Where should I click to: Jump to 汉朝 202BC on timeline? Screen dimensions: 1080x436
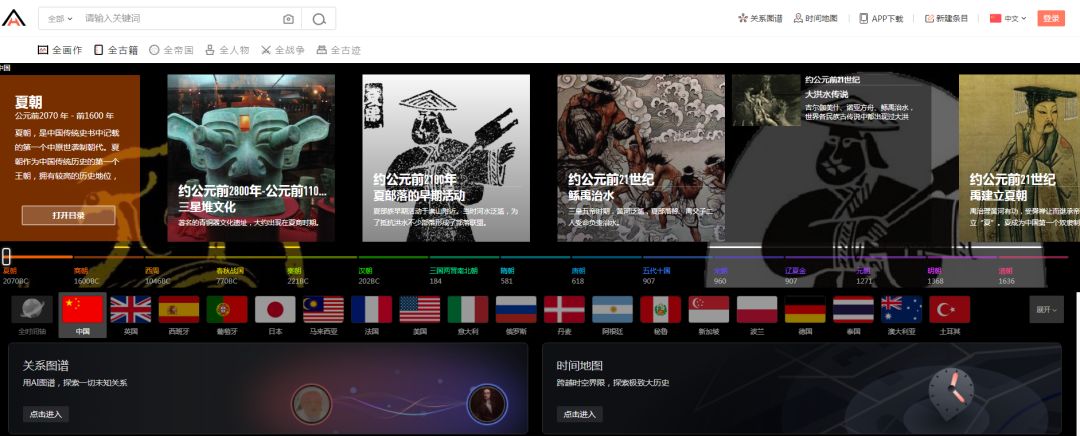[370, 276]
